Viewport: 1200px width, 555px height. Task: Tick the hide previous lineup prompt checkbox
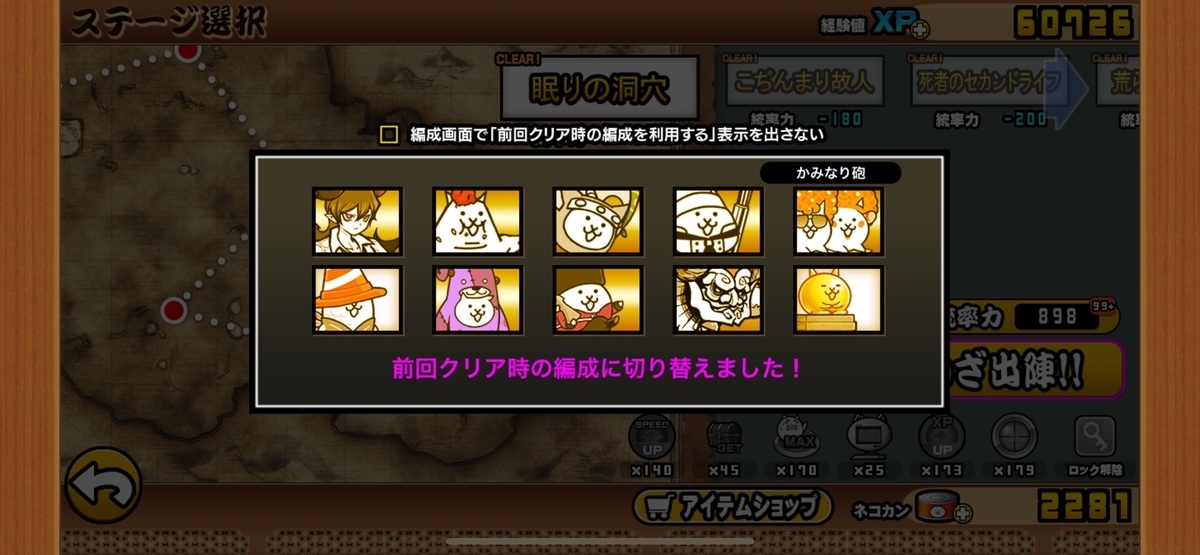point(389,135)
